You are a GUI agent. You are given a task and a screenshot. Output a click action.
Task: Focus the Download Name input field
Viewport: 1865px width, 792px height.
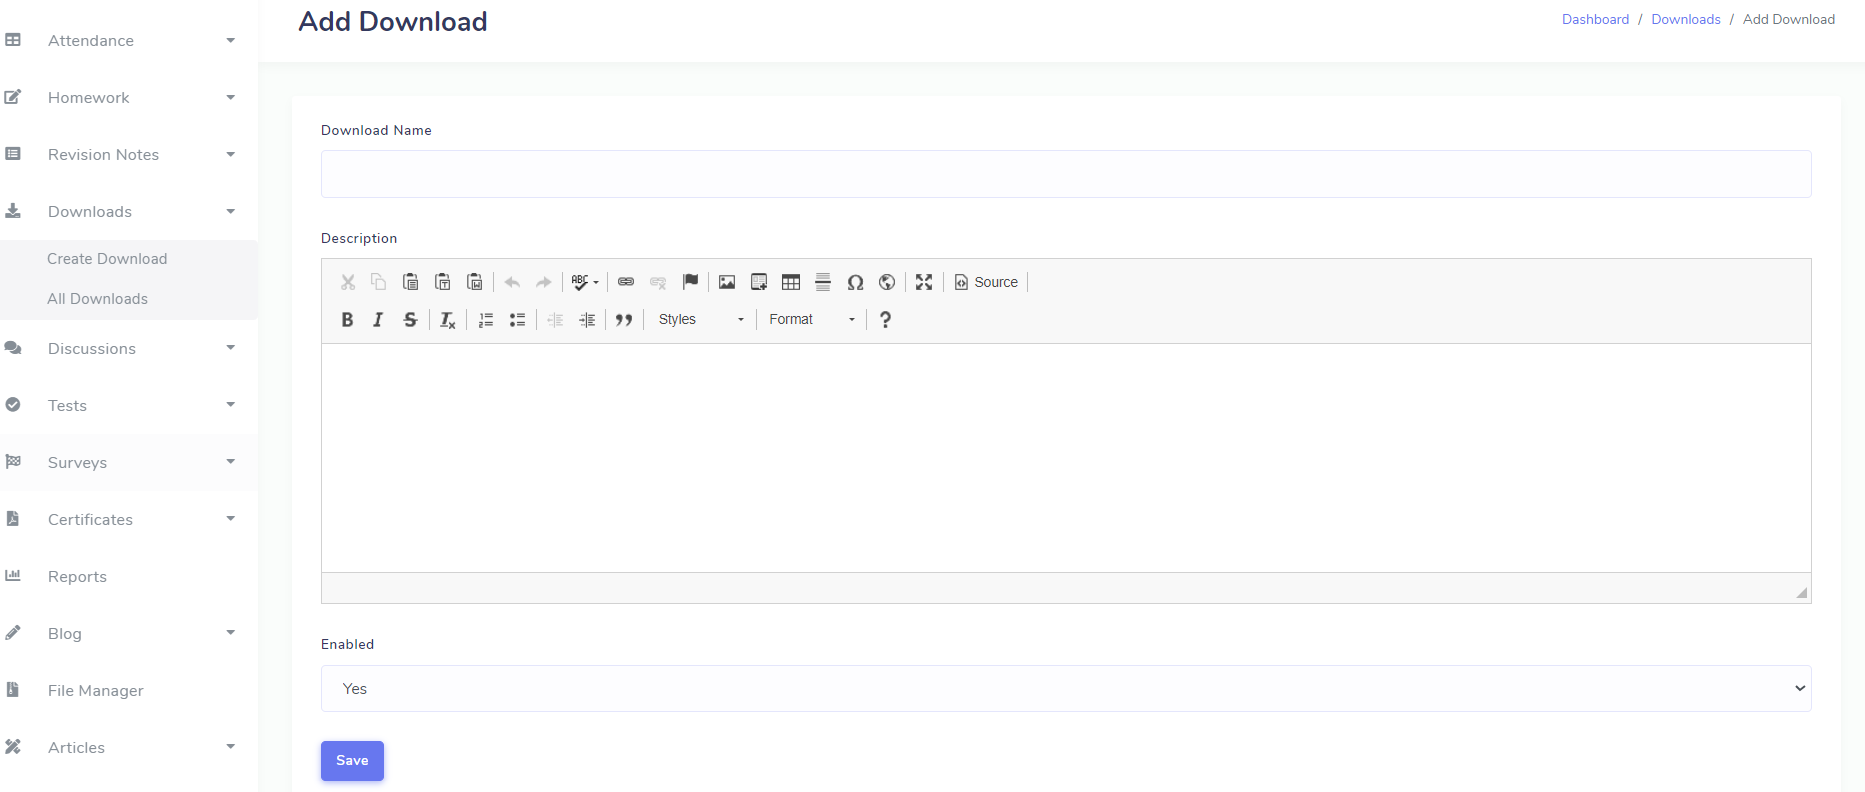(x=1065, y=174)
